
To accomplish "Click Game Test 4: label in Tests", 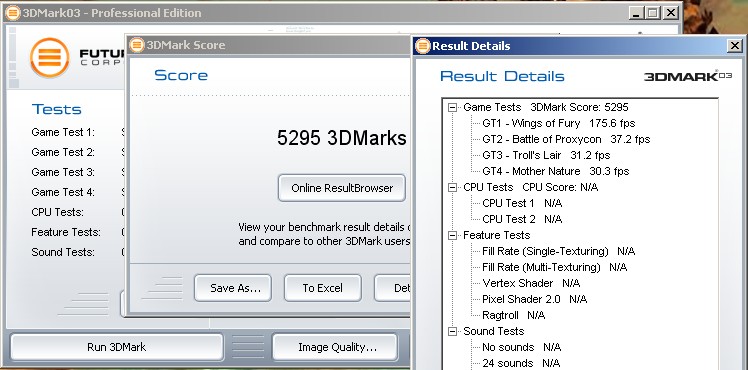I will pos(63,192).
